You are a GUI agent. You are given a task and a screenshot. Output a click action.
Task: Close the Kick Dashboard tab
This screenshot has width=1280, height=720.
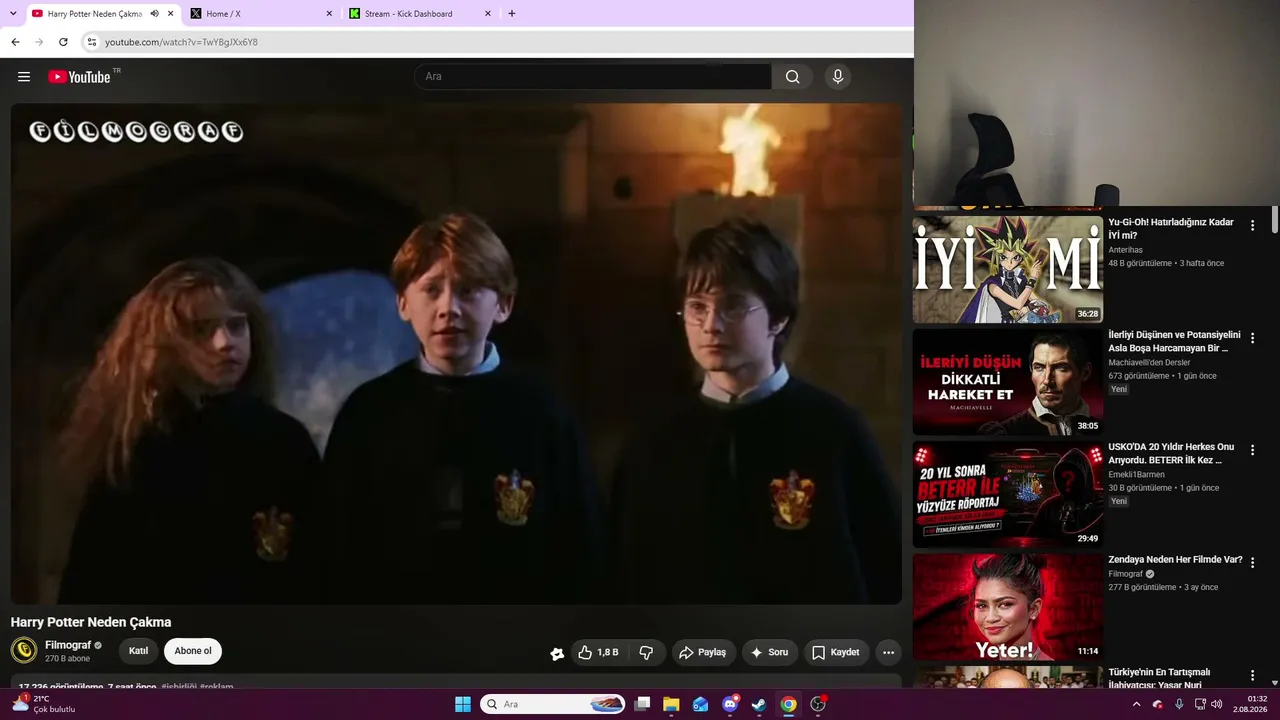point(488,14)
